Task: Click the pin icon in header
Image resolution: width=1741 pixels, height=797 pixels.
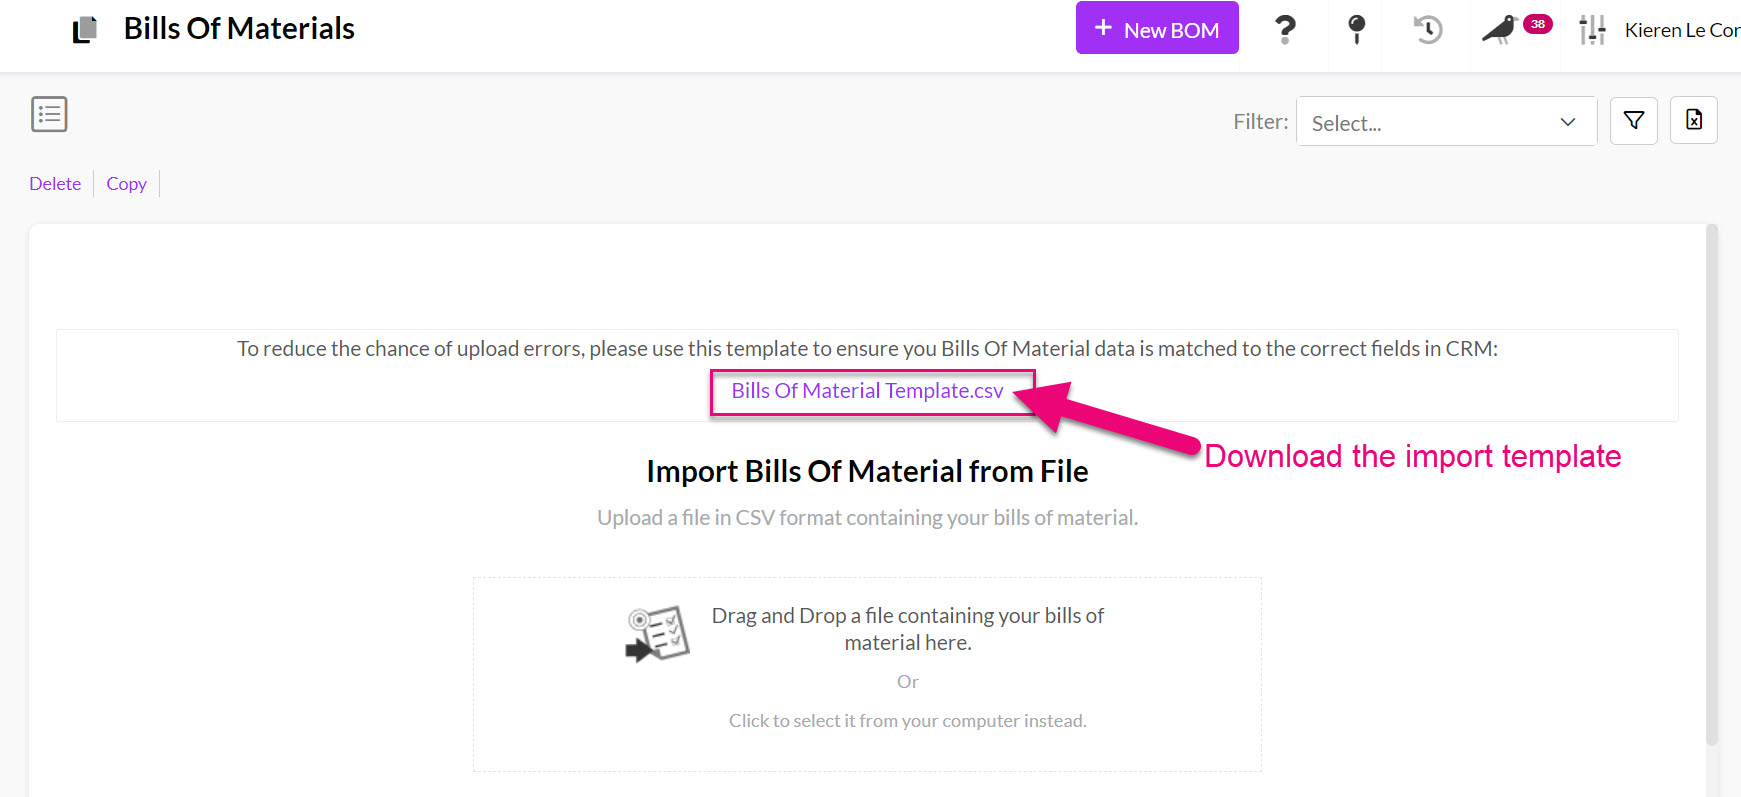Action: (x=1356, y=29)
